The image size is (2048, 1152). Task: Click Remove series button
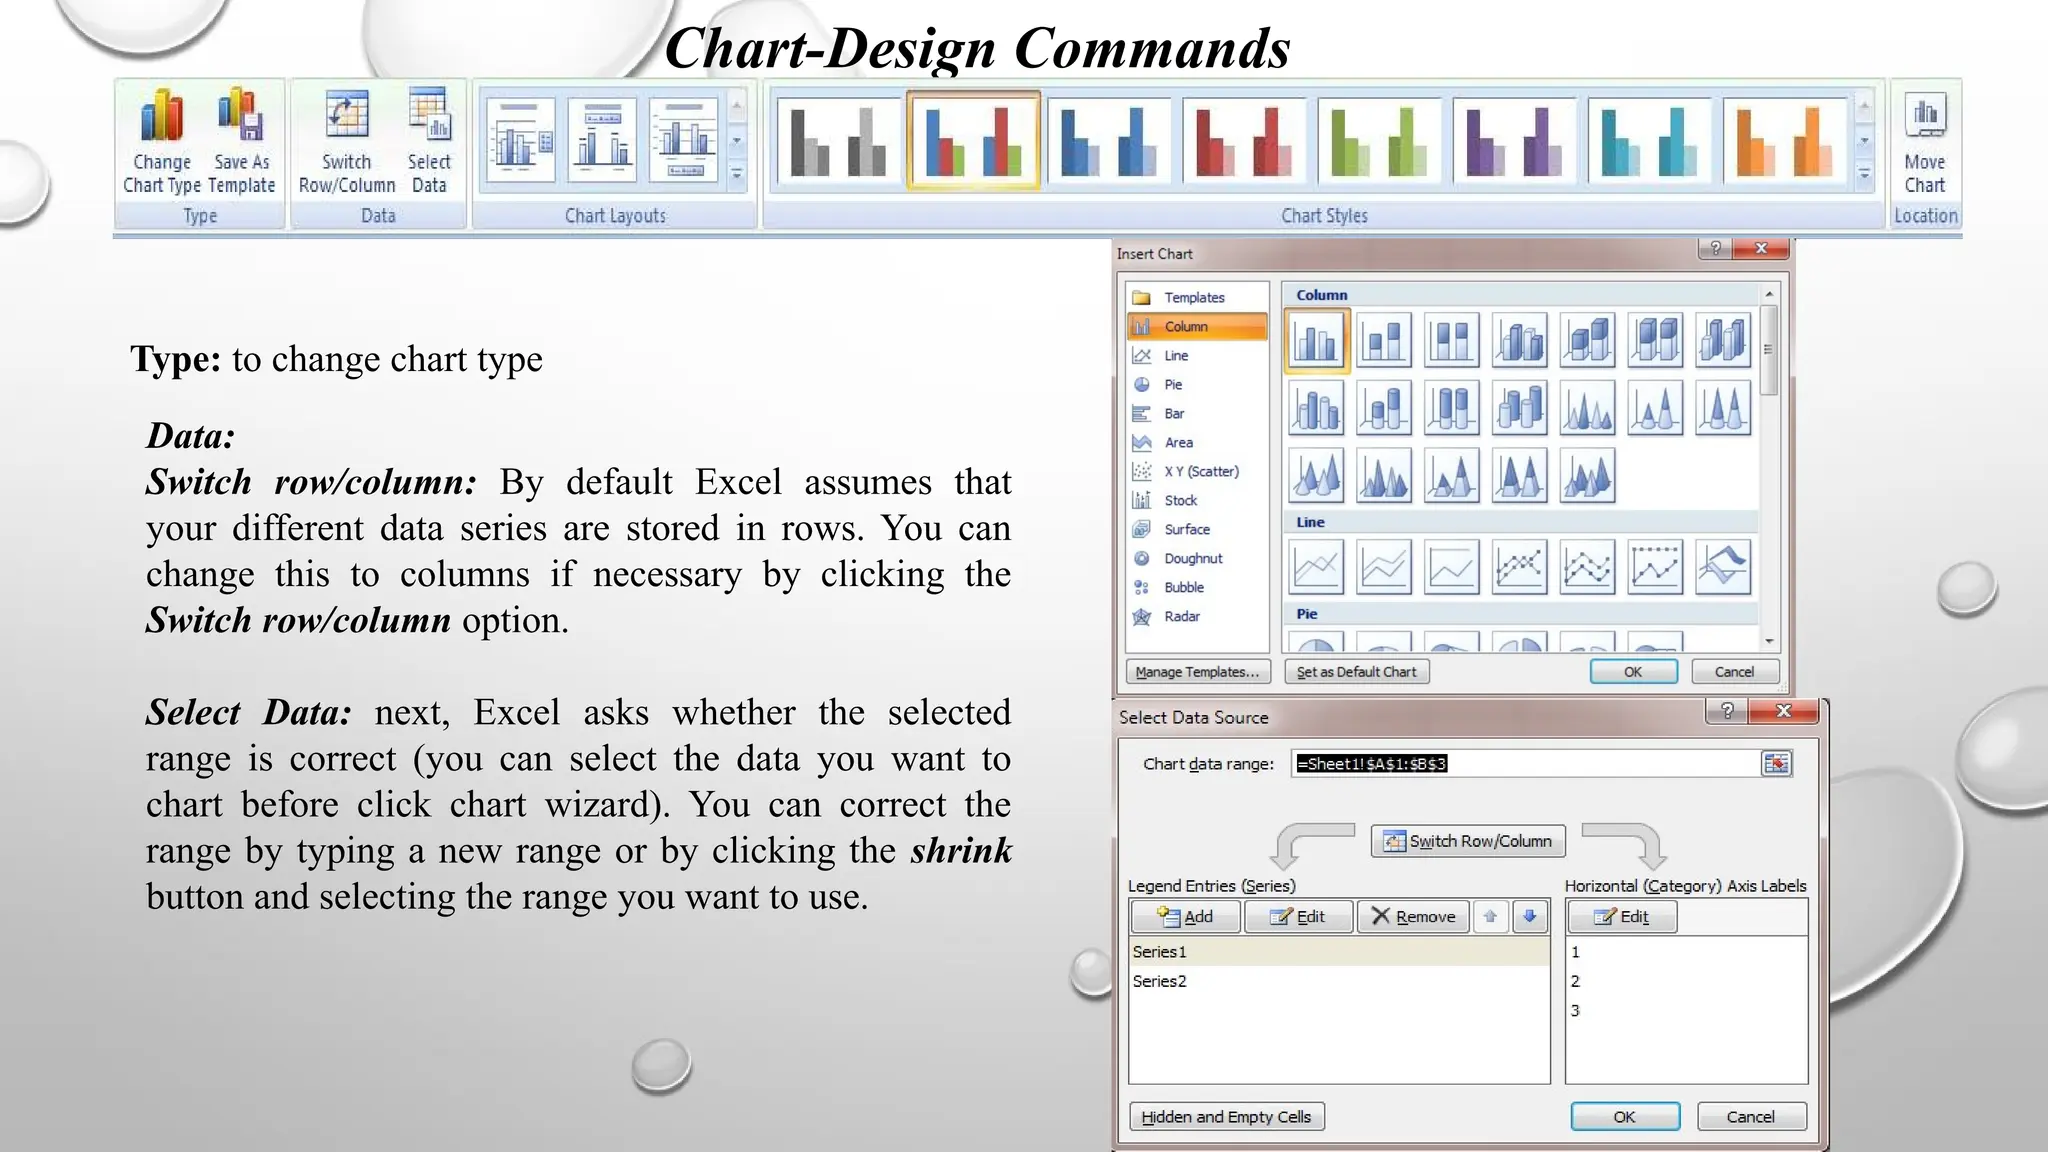[x=1413, y=916]
